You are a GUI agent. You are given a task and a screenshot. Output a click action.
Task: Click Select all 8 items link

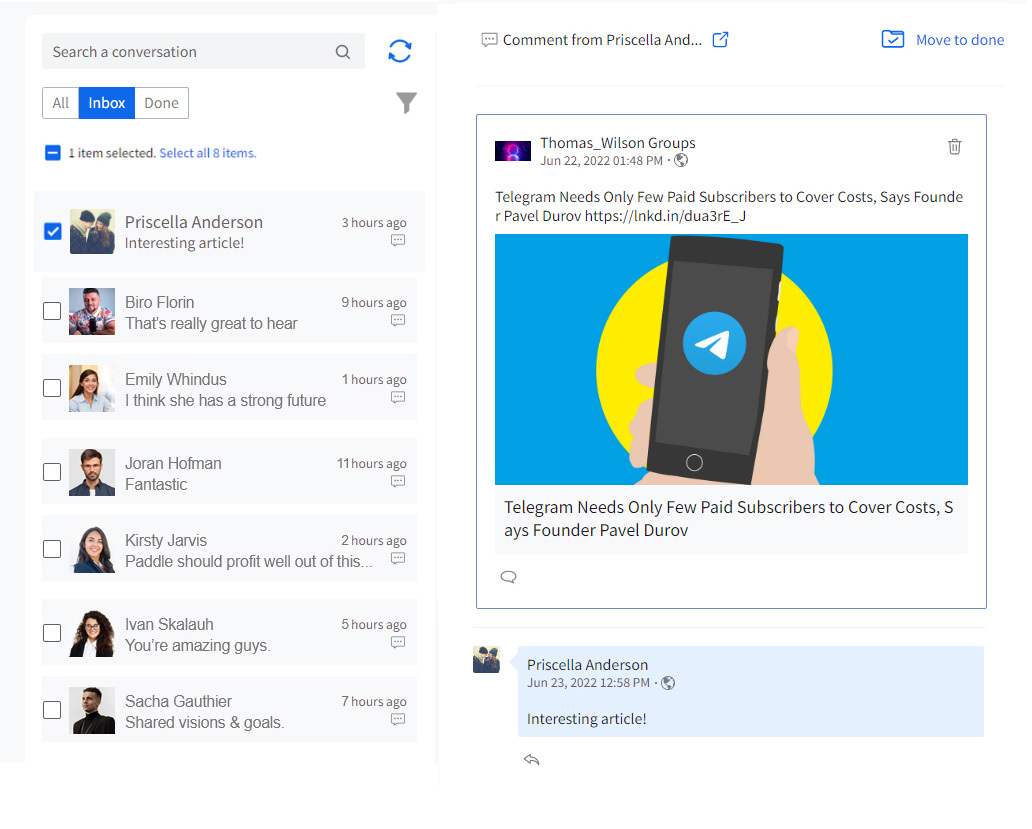click(207, 153)
